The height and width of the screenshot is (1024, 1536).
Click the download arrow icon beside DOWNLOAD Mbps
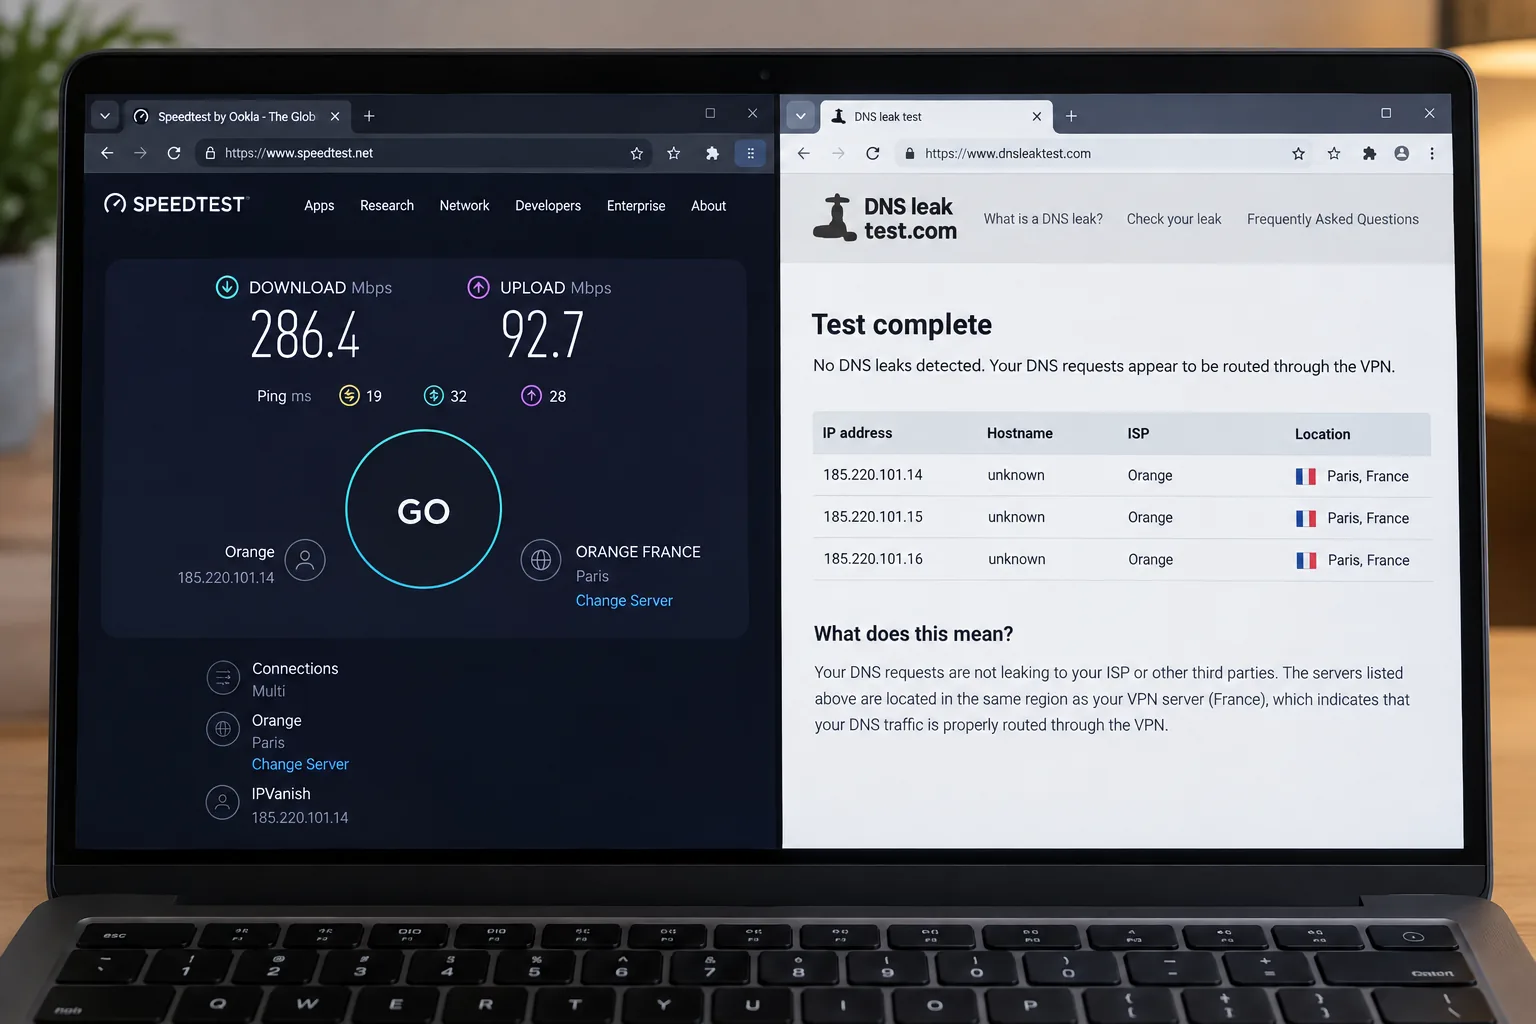point(227,287)
